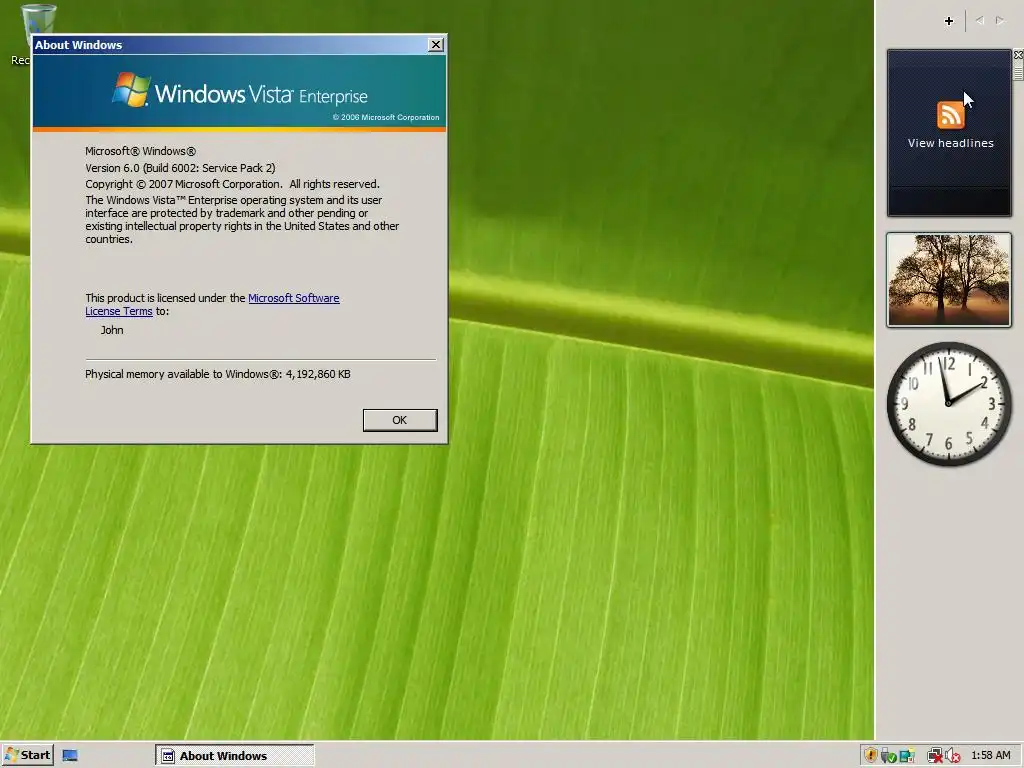The height and width of the screenshot is (768, 1024).
Task: Click the RSS feed icon in gadget
Action: point(950,116)
